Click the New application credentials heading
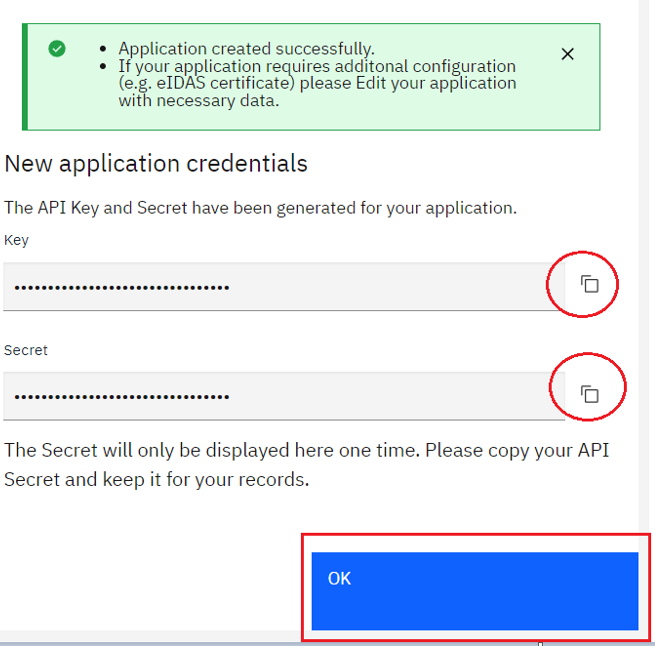Image resolution: width=655 pixels, height=646 pixels. (156, 163)
